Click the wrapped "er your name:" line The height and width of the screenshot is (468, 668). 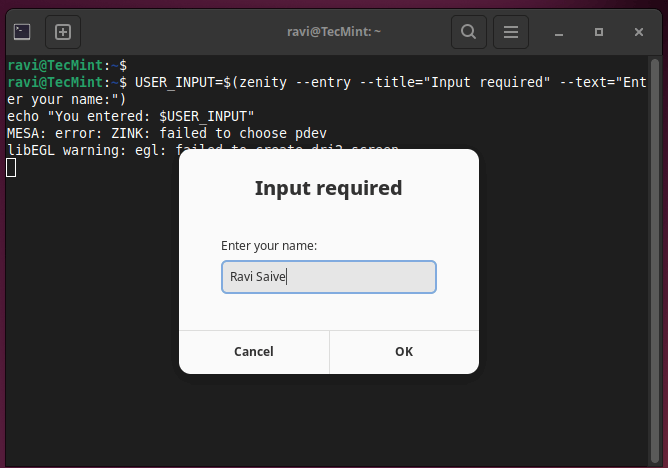(x=66, y=99)
